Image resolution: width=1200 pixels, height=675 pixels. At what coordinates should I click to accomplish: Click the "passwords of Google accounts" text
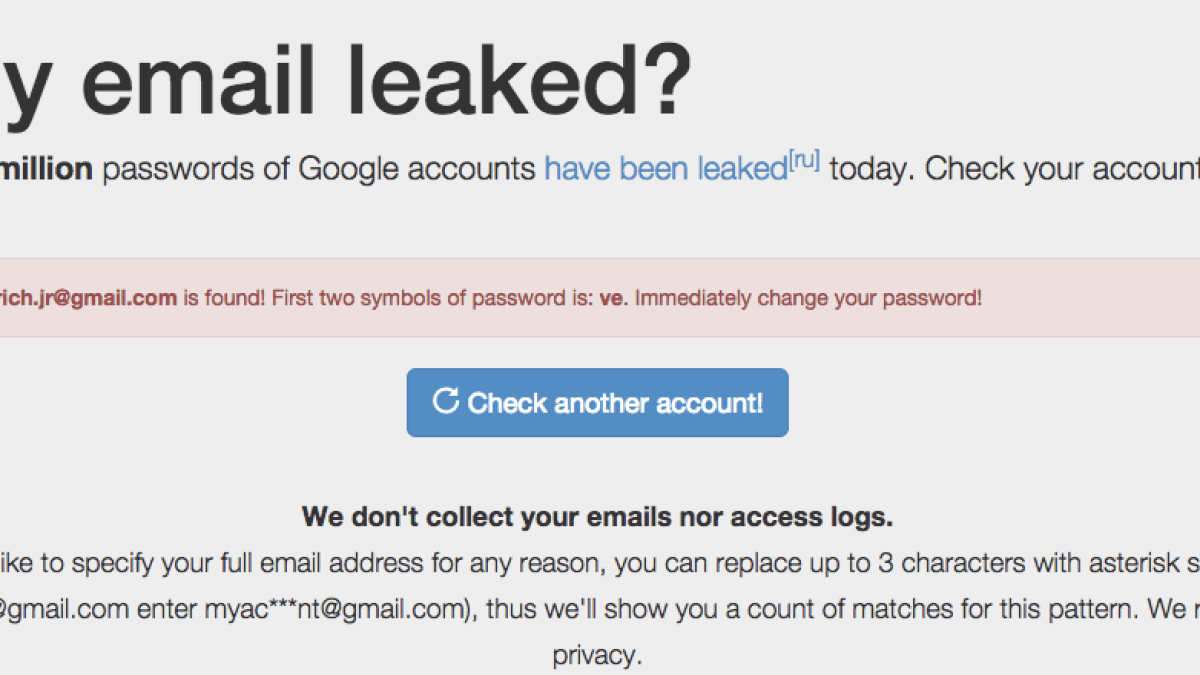pyautogui.click(x=319, y=169)
